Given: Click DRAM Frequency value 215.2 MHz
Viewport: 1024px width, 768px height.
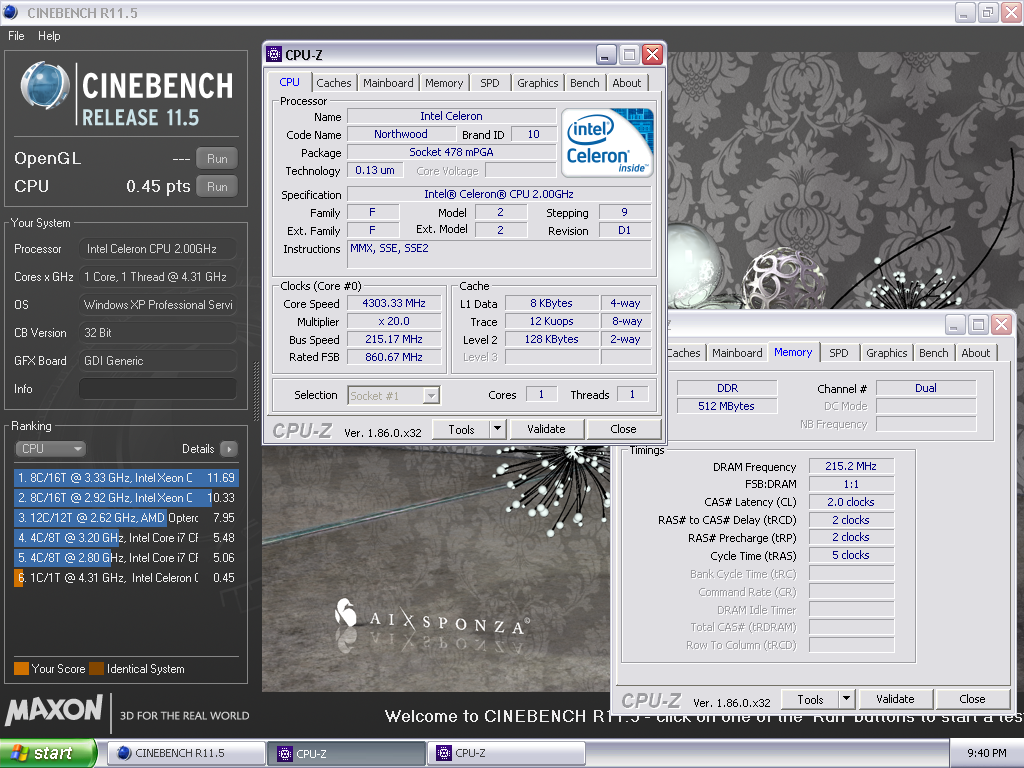Looking at the screenshot, I should [x=851, y=466].
